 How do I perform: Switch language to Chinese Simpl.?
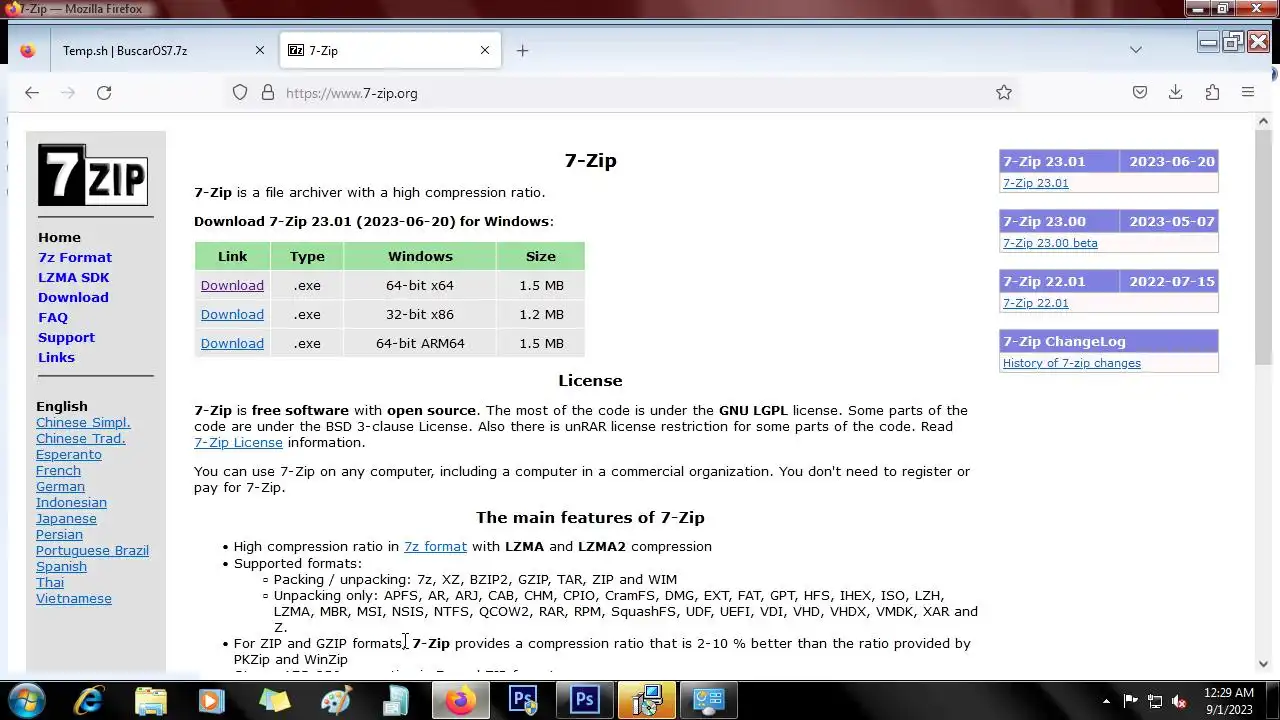click(83, 423)
